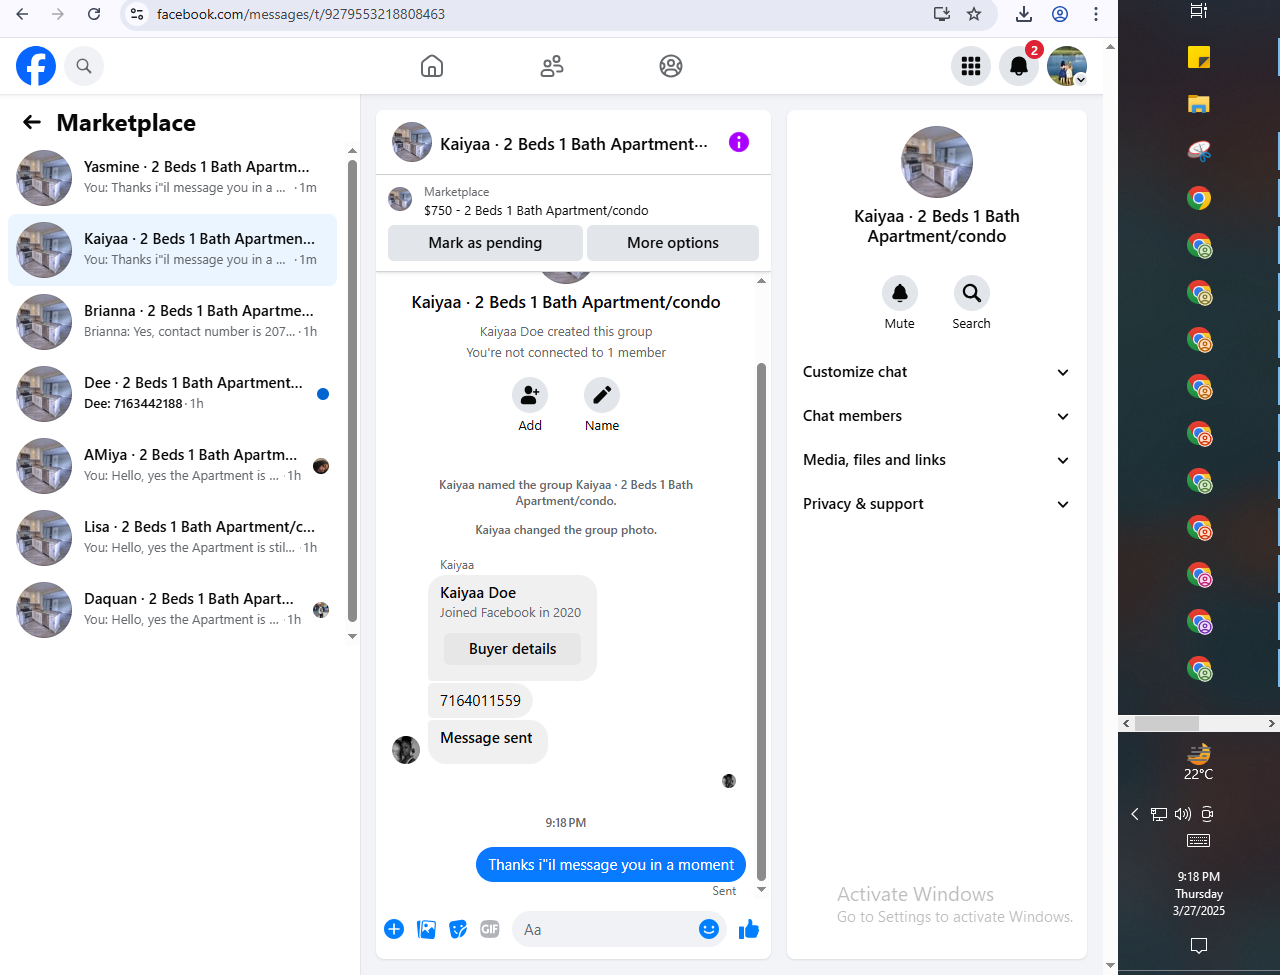Go to the Home feed icon

(432, 66)
